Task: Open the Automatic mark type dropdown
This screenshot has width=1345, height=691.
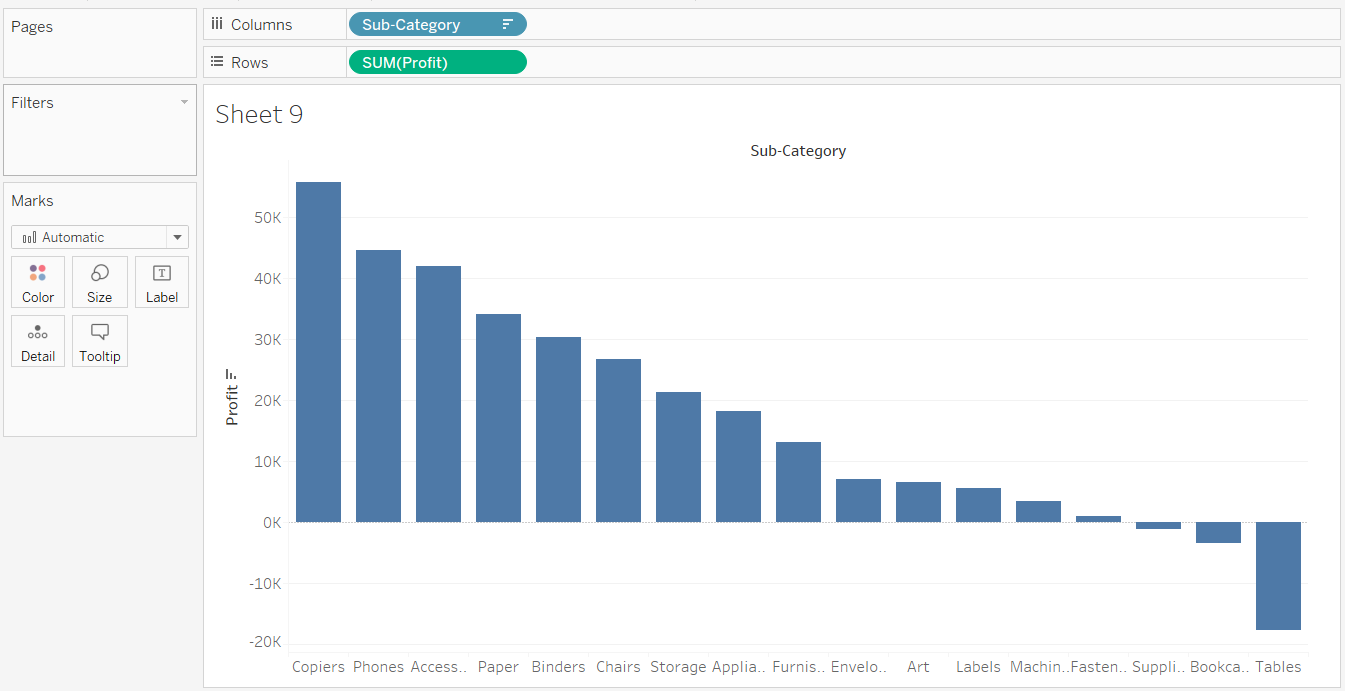Action: 100,237
